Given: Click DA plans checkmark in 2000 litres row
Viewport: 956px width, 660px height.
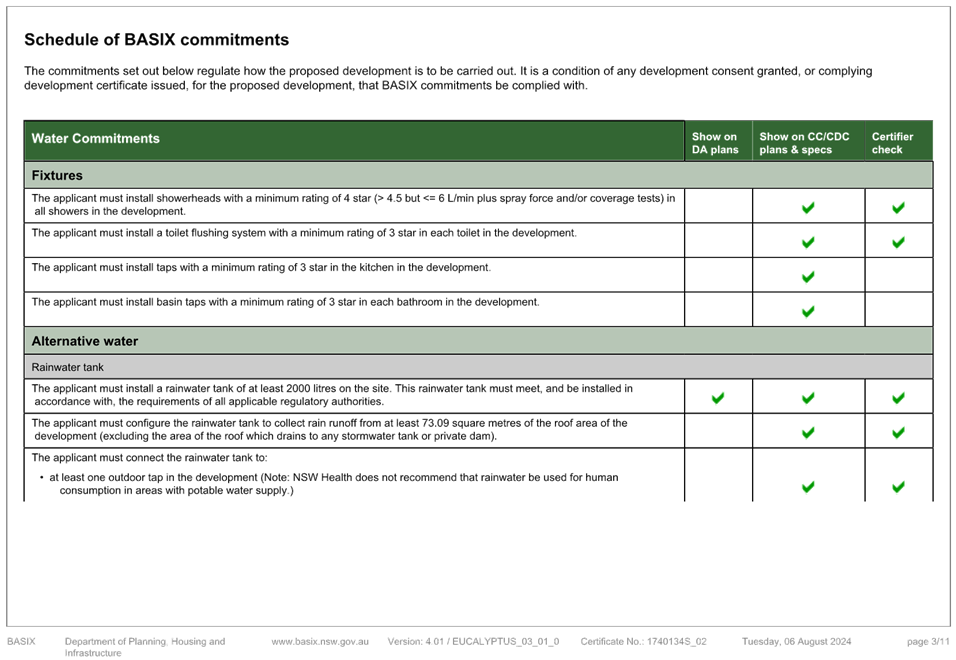Looking at the screenshot, I should [718, 399].
